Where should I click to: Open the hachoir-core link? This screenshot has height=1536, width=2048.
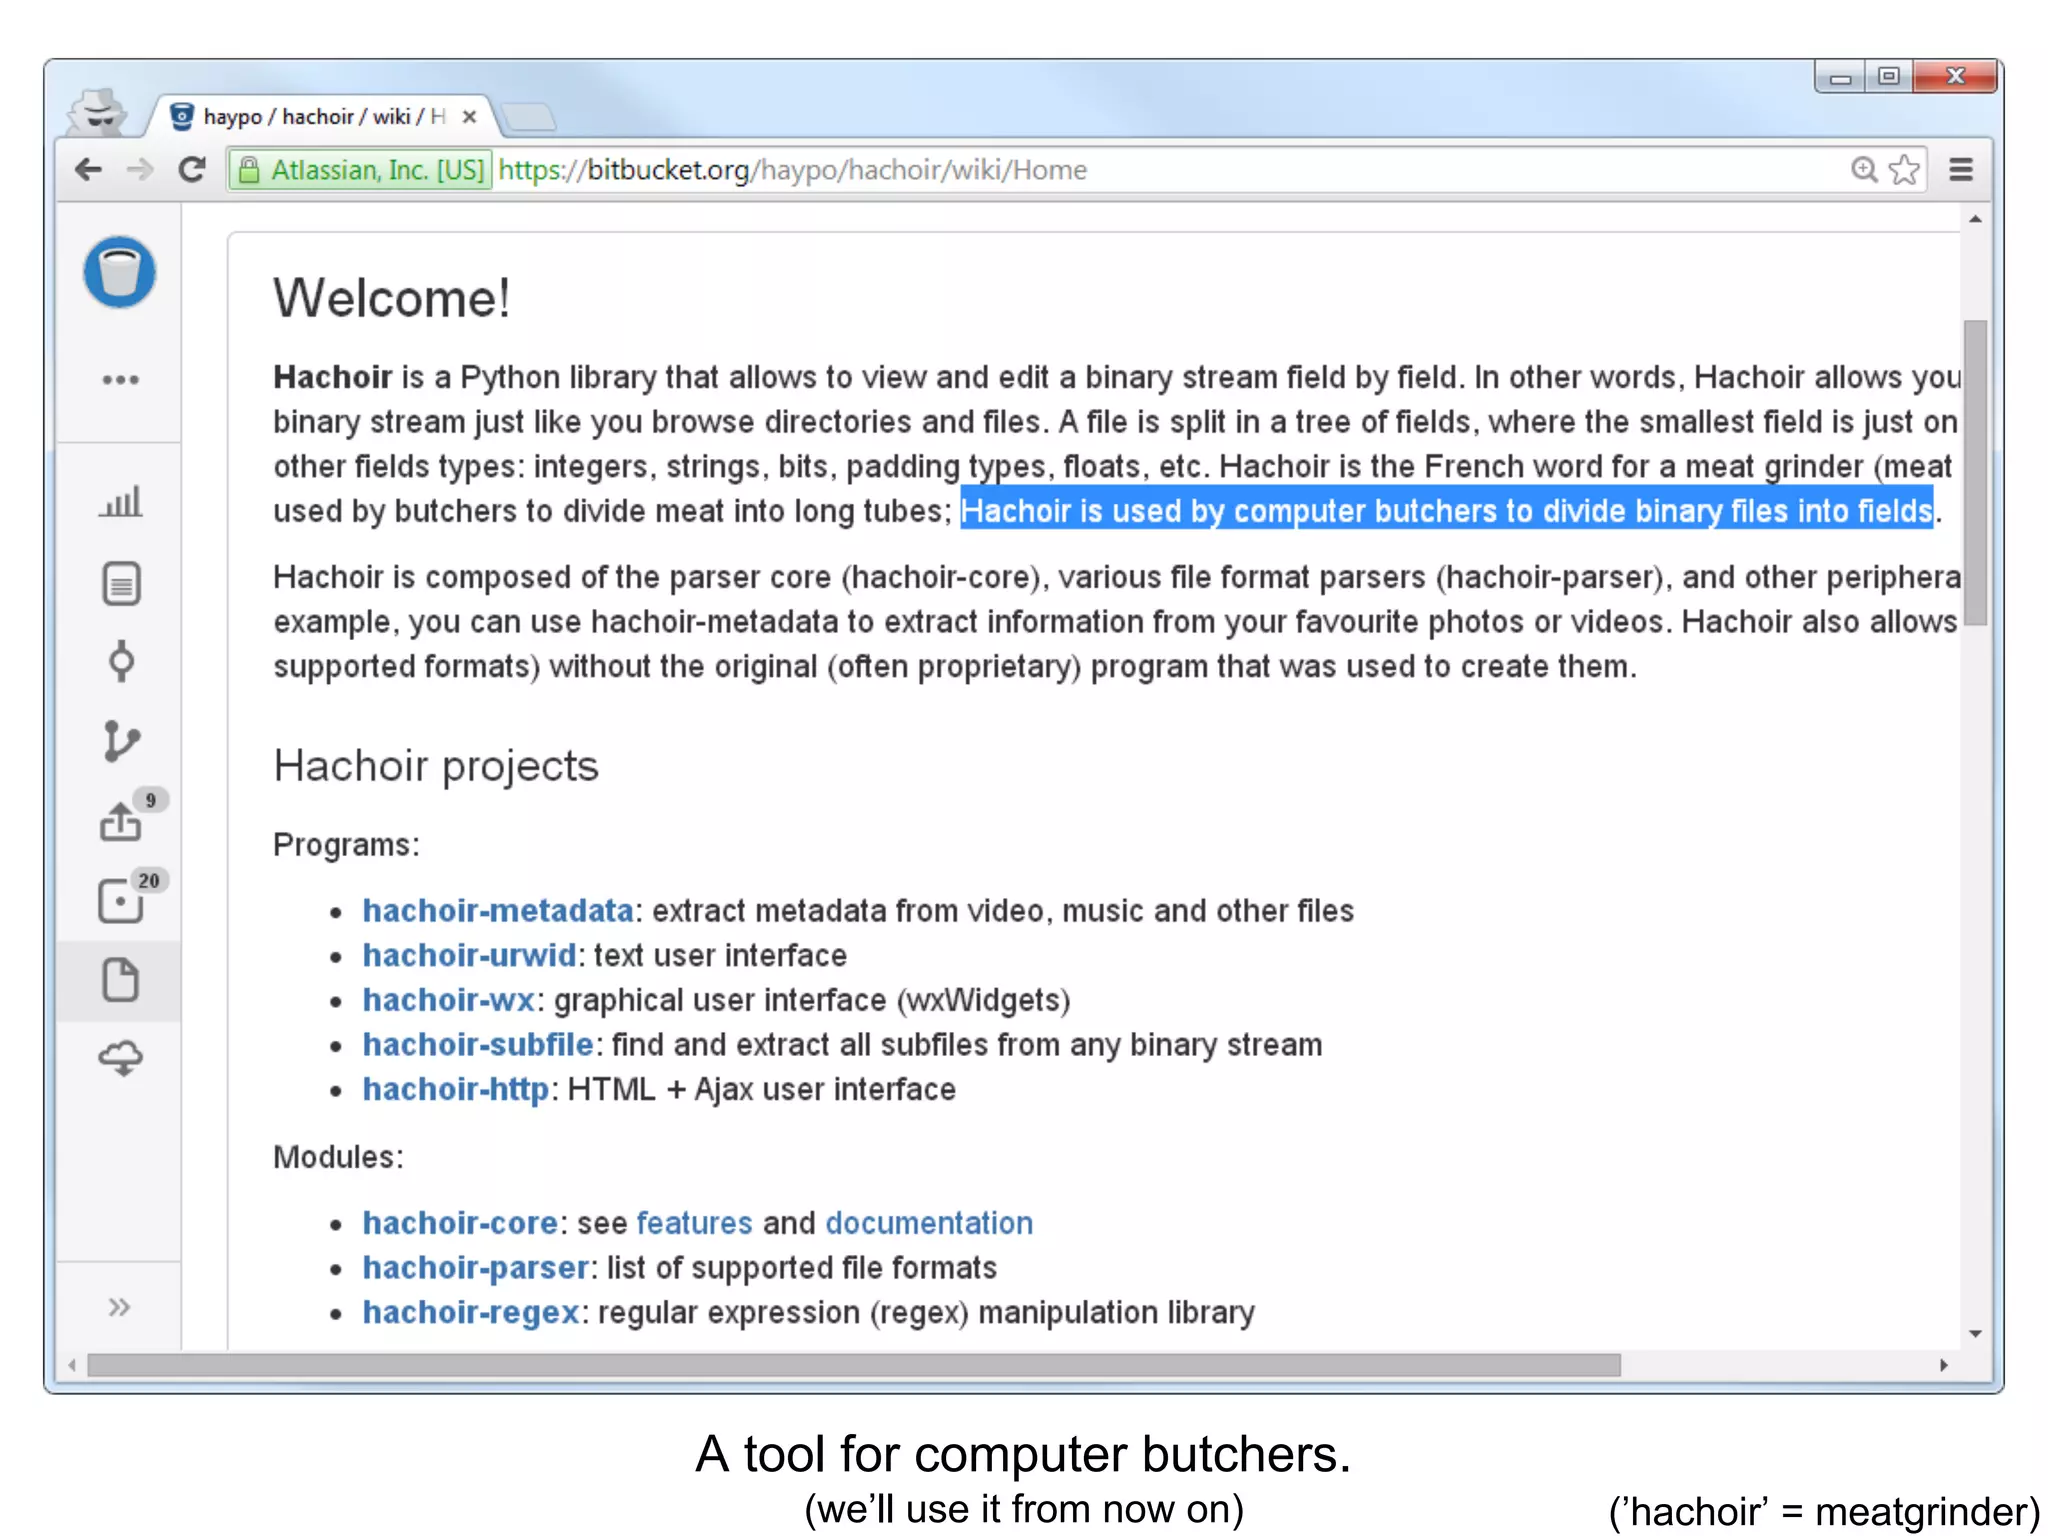point(460,1223)
